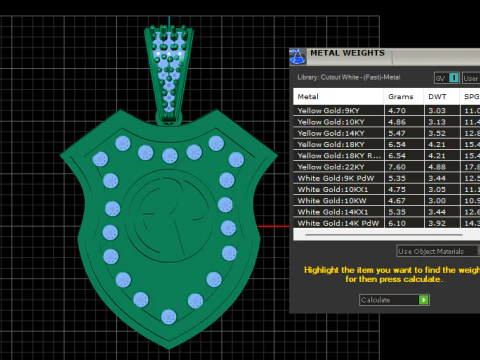
Task: Click the 4.86 grams value
Action: (397, 122)
